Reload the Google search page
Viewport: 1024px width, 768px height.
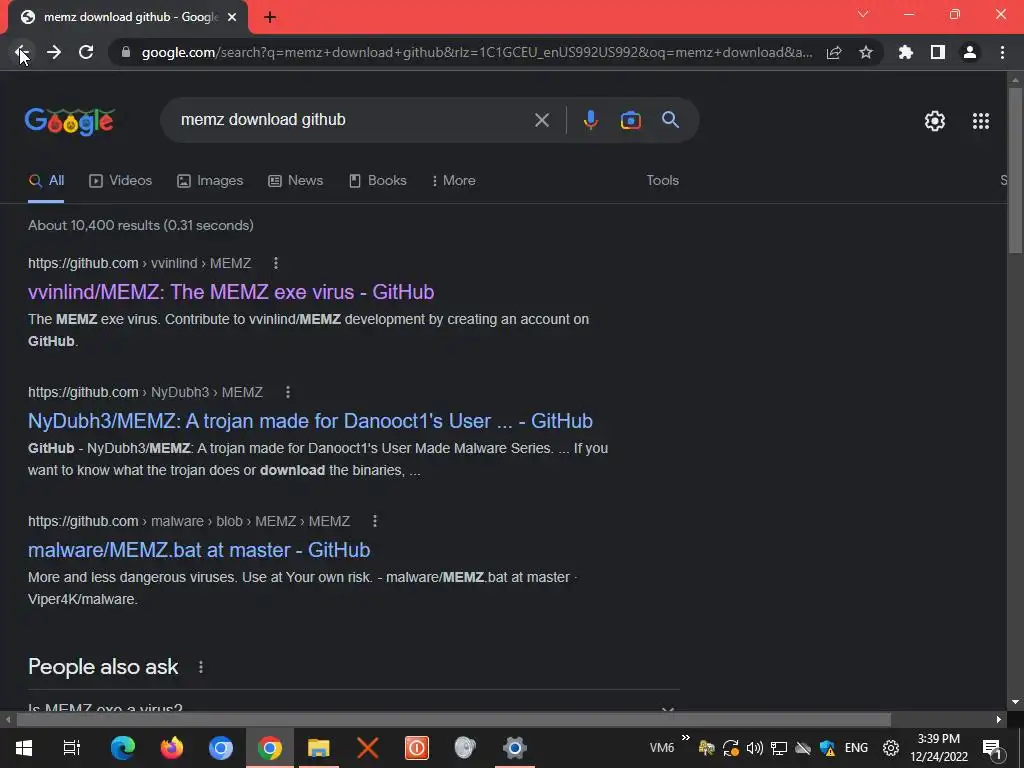click(86, 52)
